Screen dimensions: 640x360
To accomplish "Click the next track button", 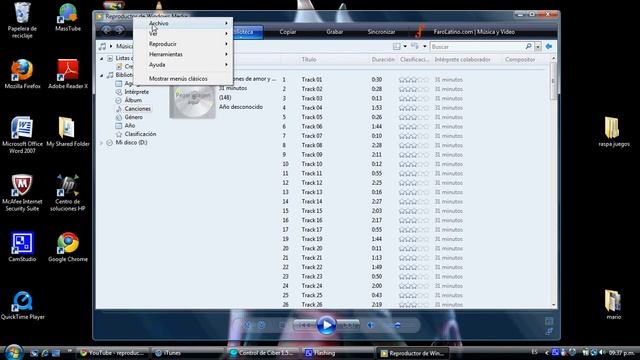I will [x=348, y=325].
